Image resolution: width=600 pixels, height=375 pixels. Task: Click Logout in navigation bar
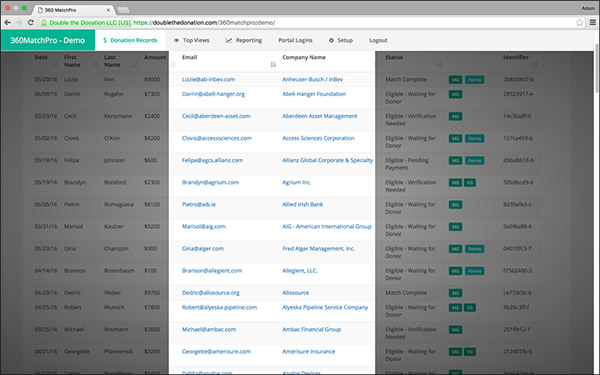click(378, 40)
